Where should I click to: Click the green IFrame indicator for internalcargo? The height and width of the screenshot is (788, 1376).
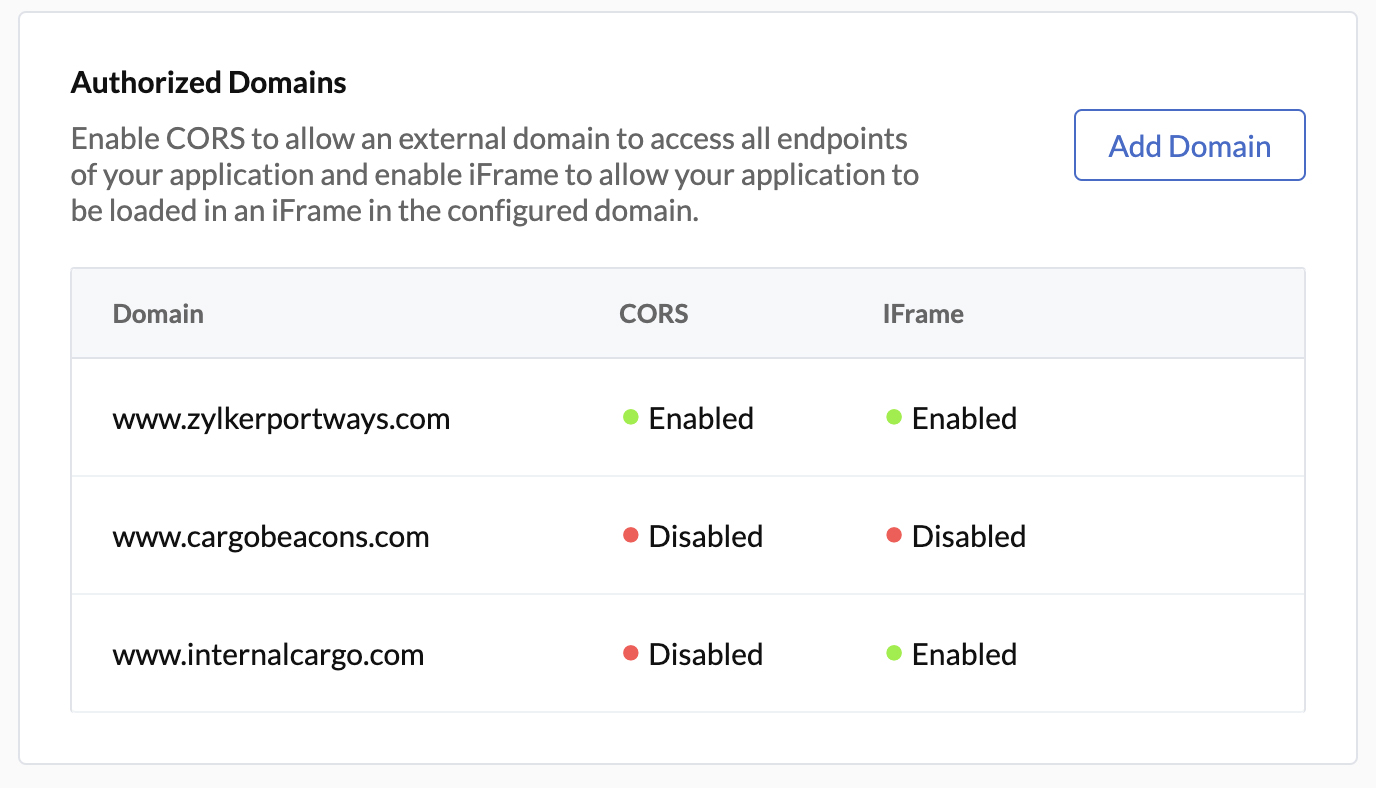[x=893, y=653]
